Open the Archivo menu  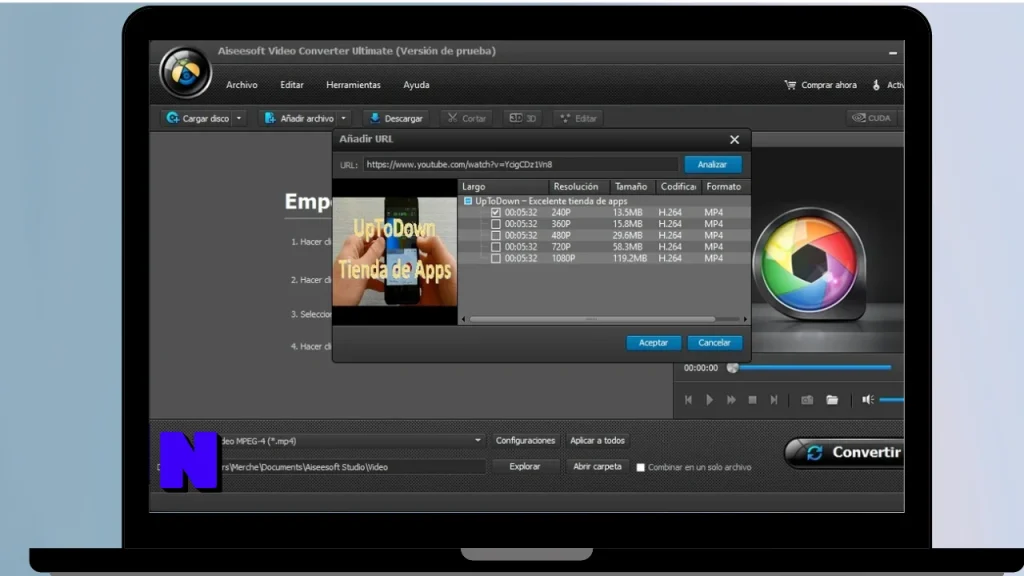coord(242,85)
